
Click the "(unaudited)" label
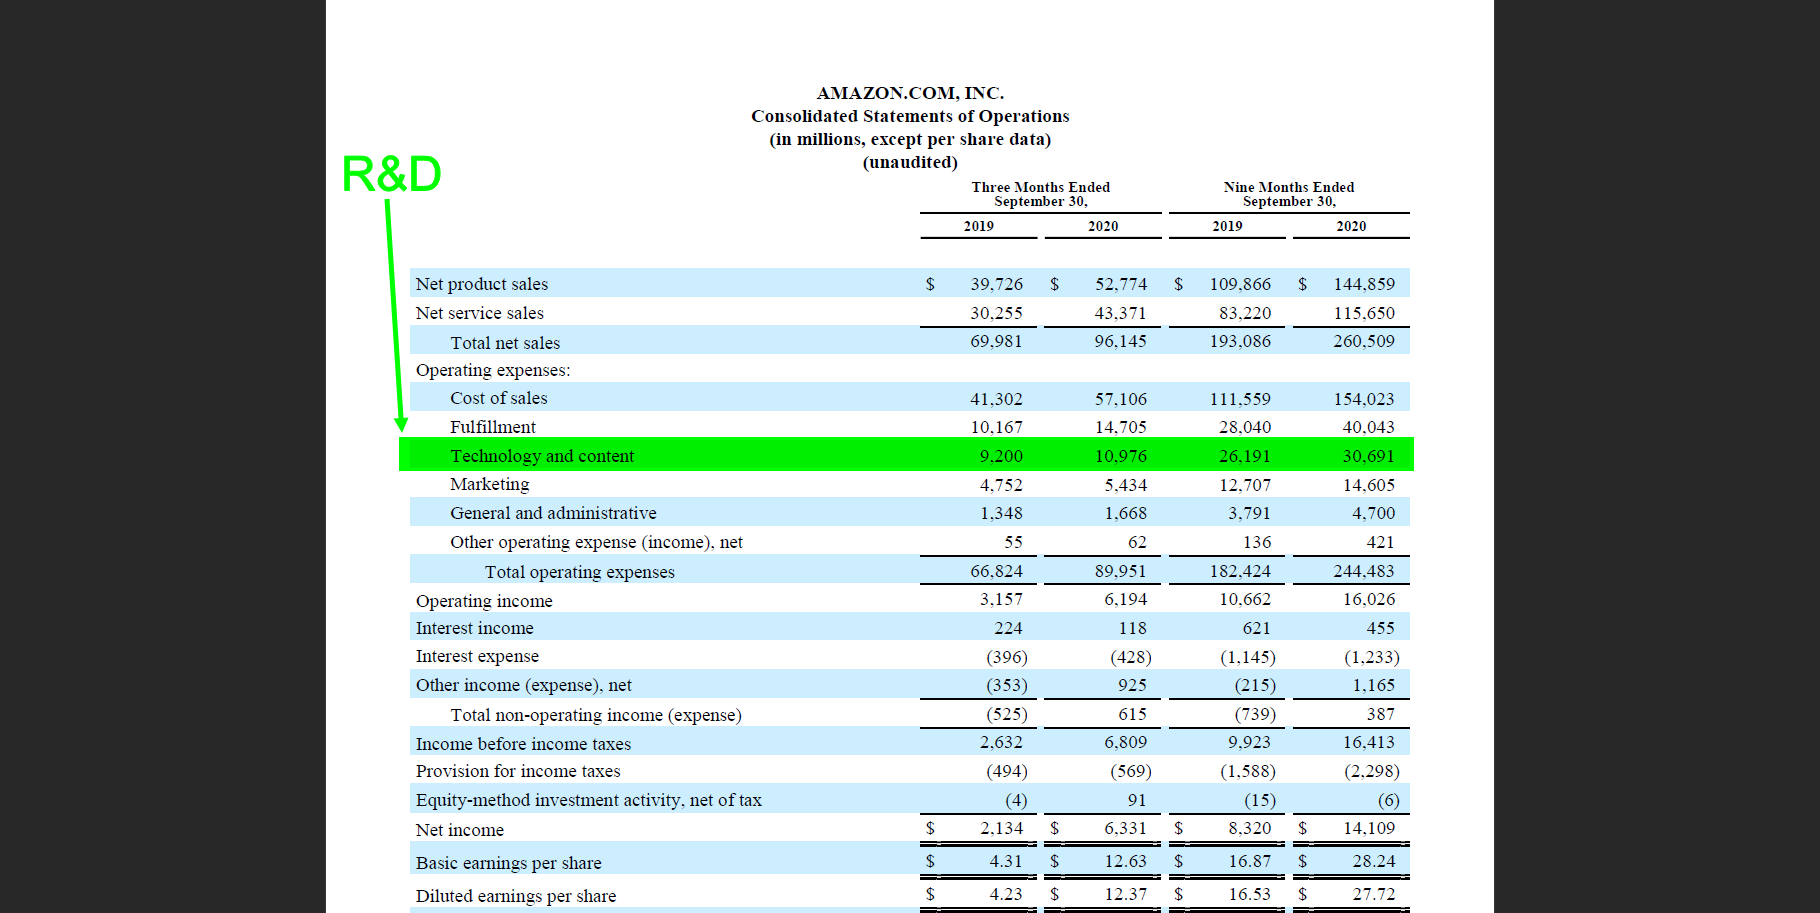(x=910, y=162)
